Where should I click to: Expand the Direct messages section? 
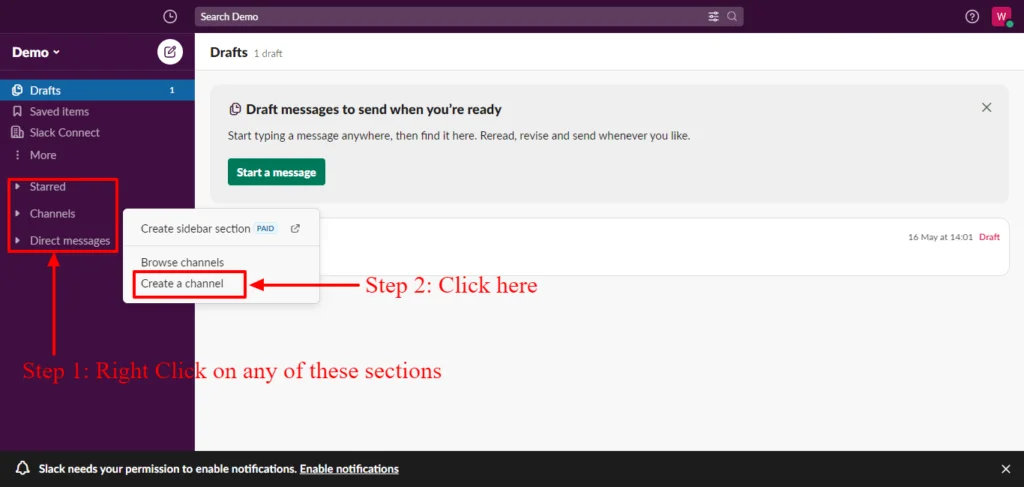click(x=69, y=240)
